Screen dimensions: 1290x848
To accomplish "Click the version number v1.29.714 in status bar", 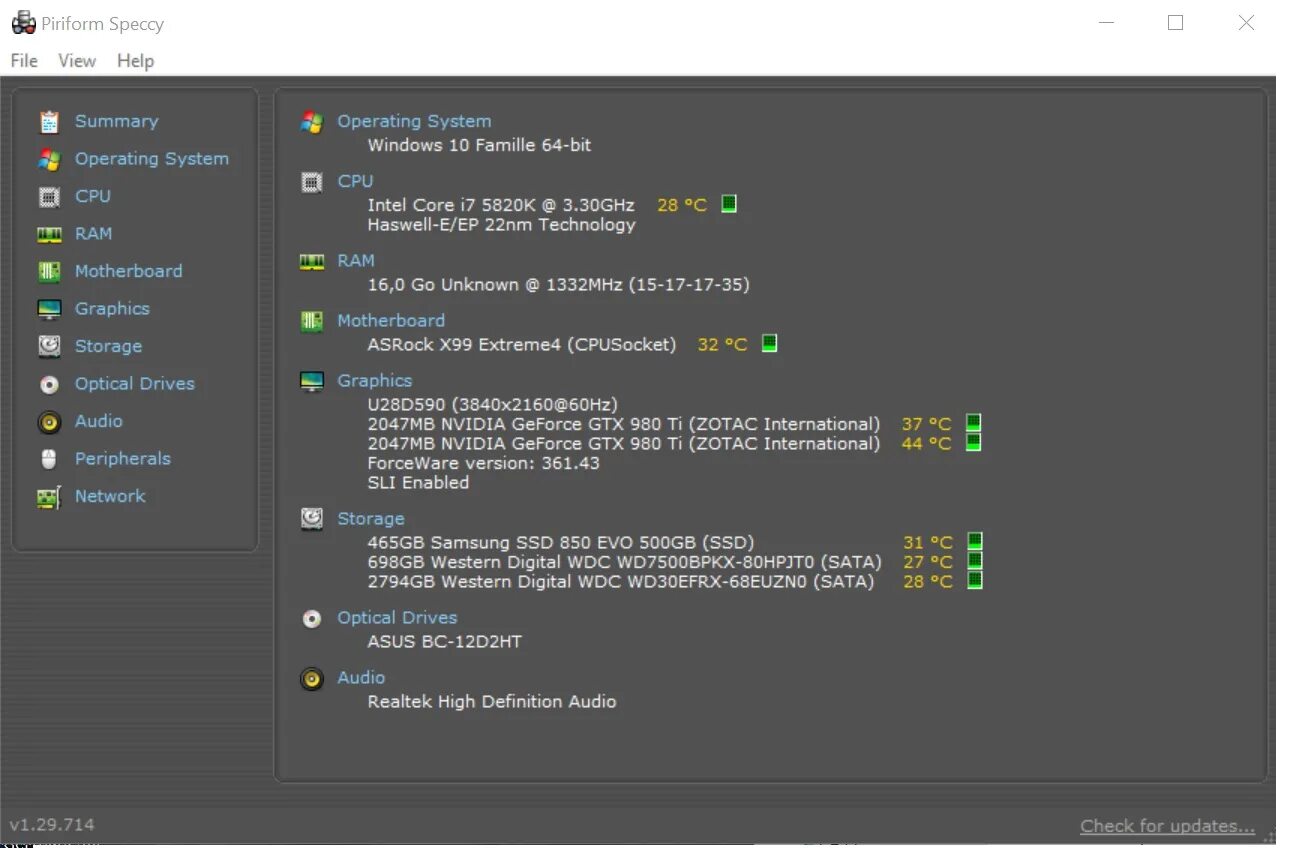I will point(52,825).
